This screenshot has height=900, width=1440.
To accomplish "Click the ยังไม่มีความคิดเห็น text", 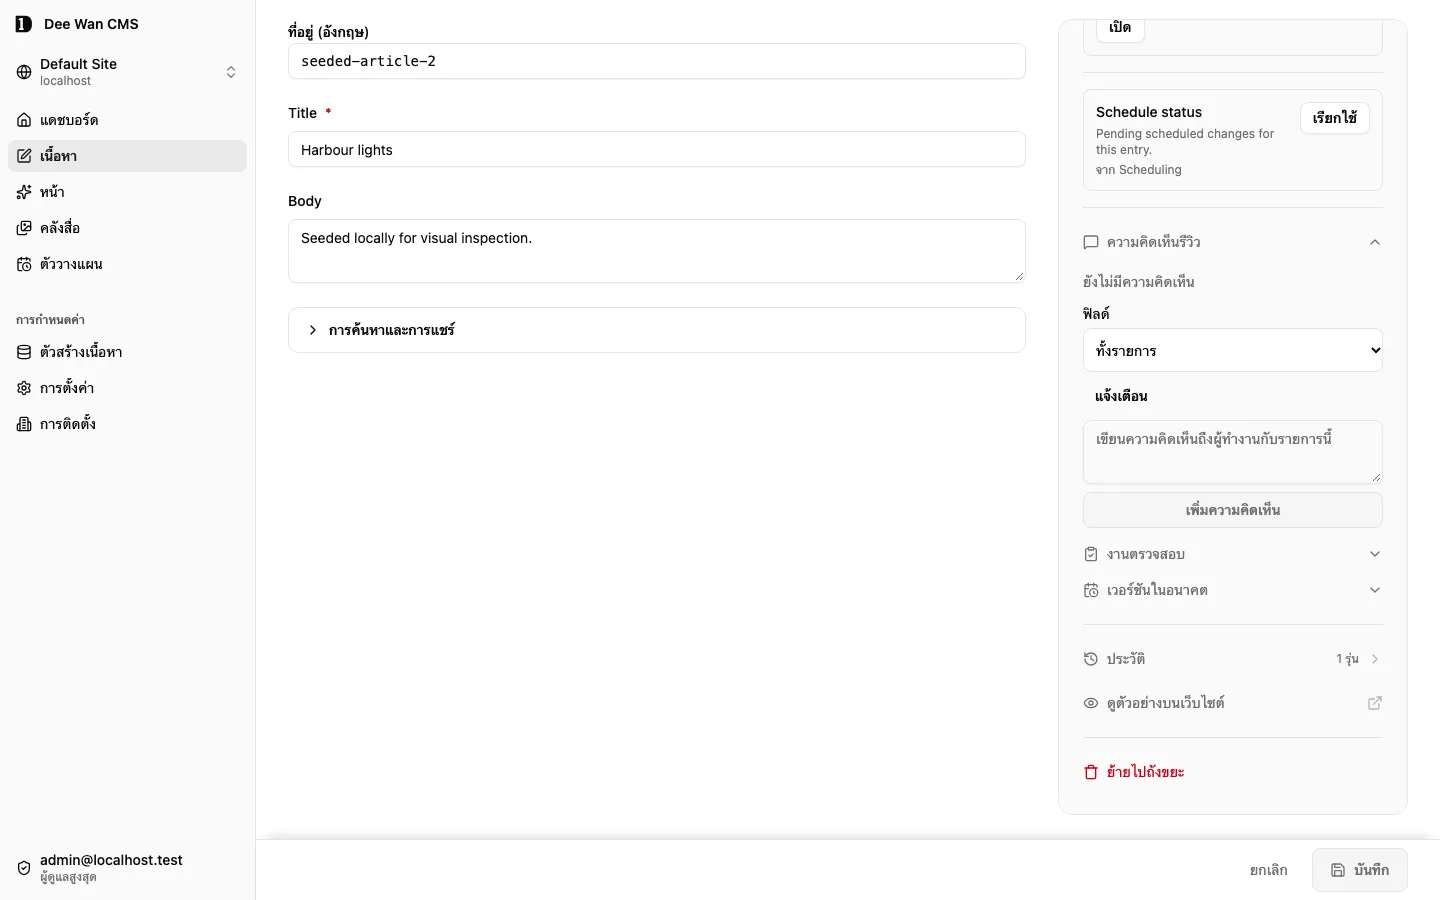I will coord(1139,282).
